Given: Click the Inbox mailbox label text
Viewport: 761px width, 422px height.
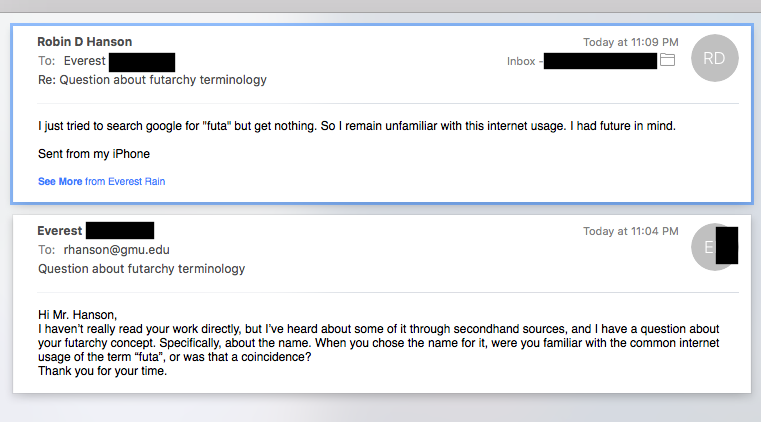Looking at the screenshot, I should point(521,62).
